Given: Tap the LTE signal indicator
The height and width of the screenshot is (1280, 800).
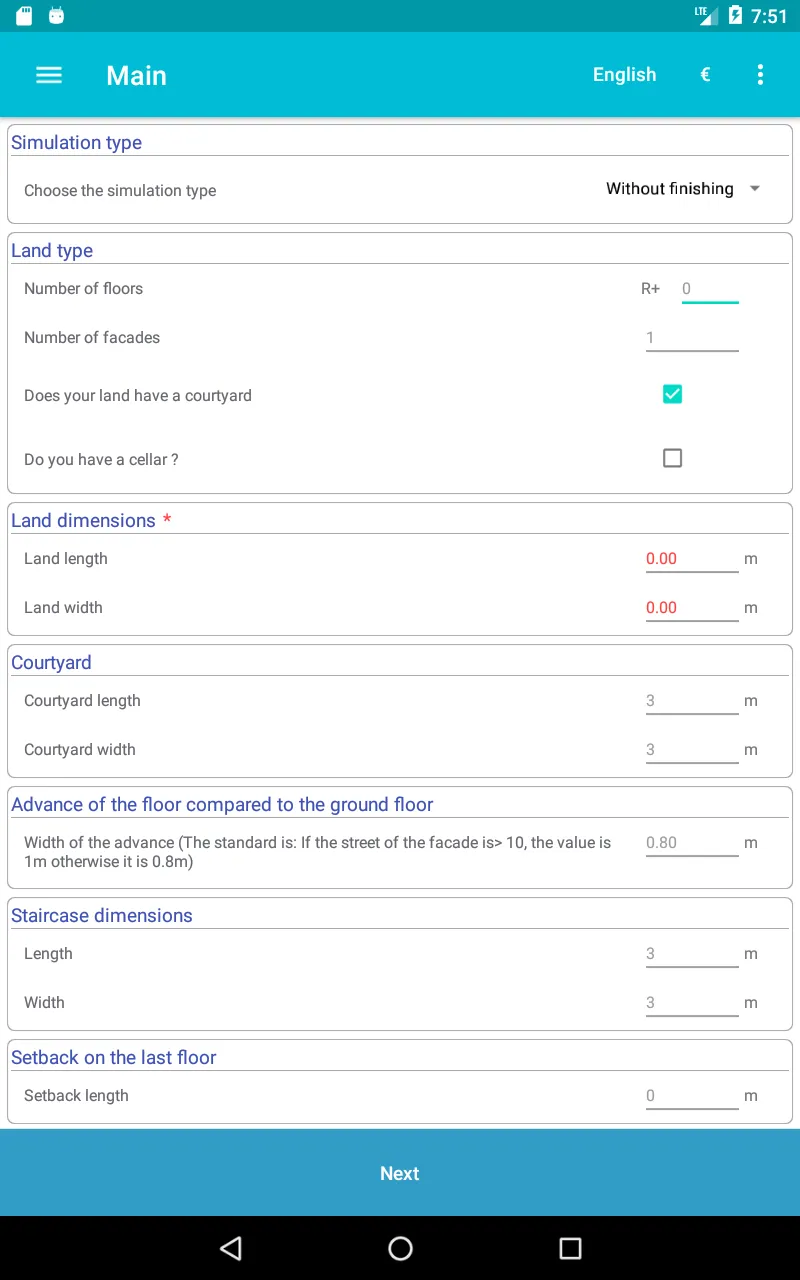Looking at the screenshot, I should click(706, 16).
